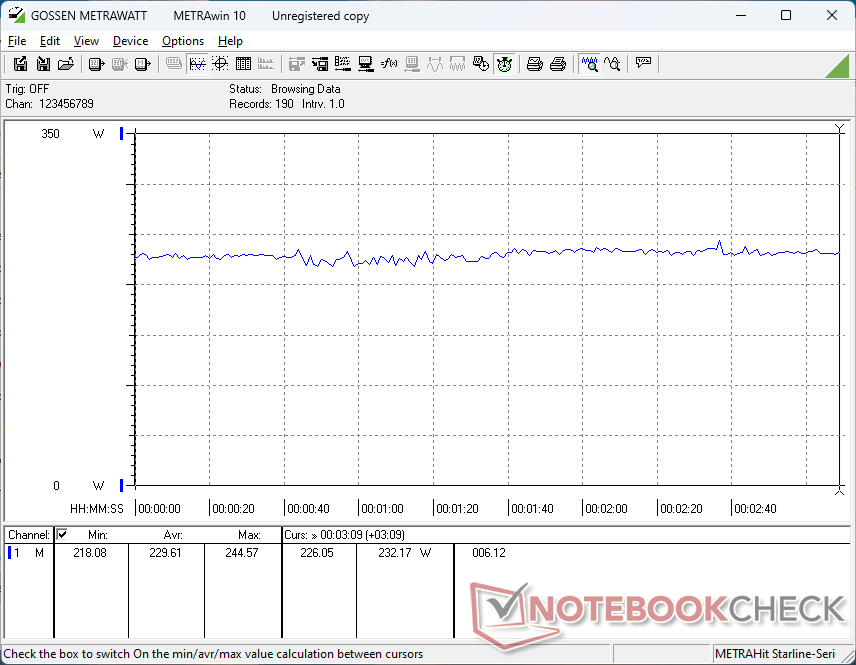Image resolution: width=856 pixels, height=665 pixels.
Task: Click the Records: 190 status text
Action: click(261, 104)
